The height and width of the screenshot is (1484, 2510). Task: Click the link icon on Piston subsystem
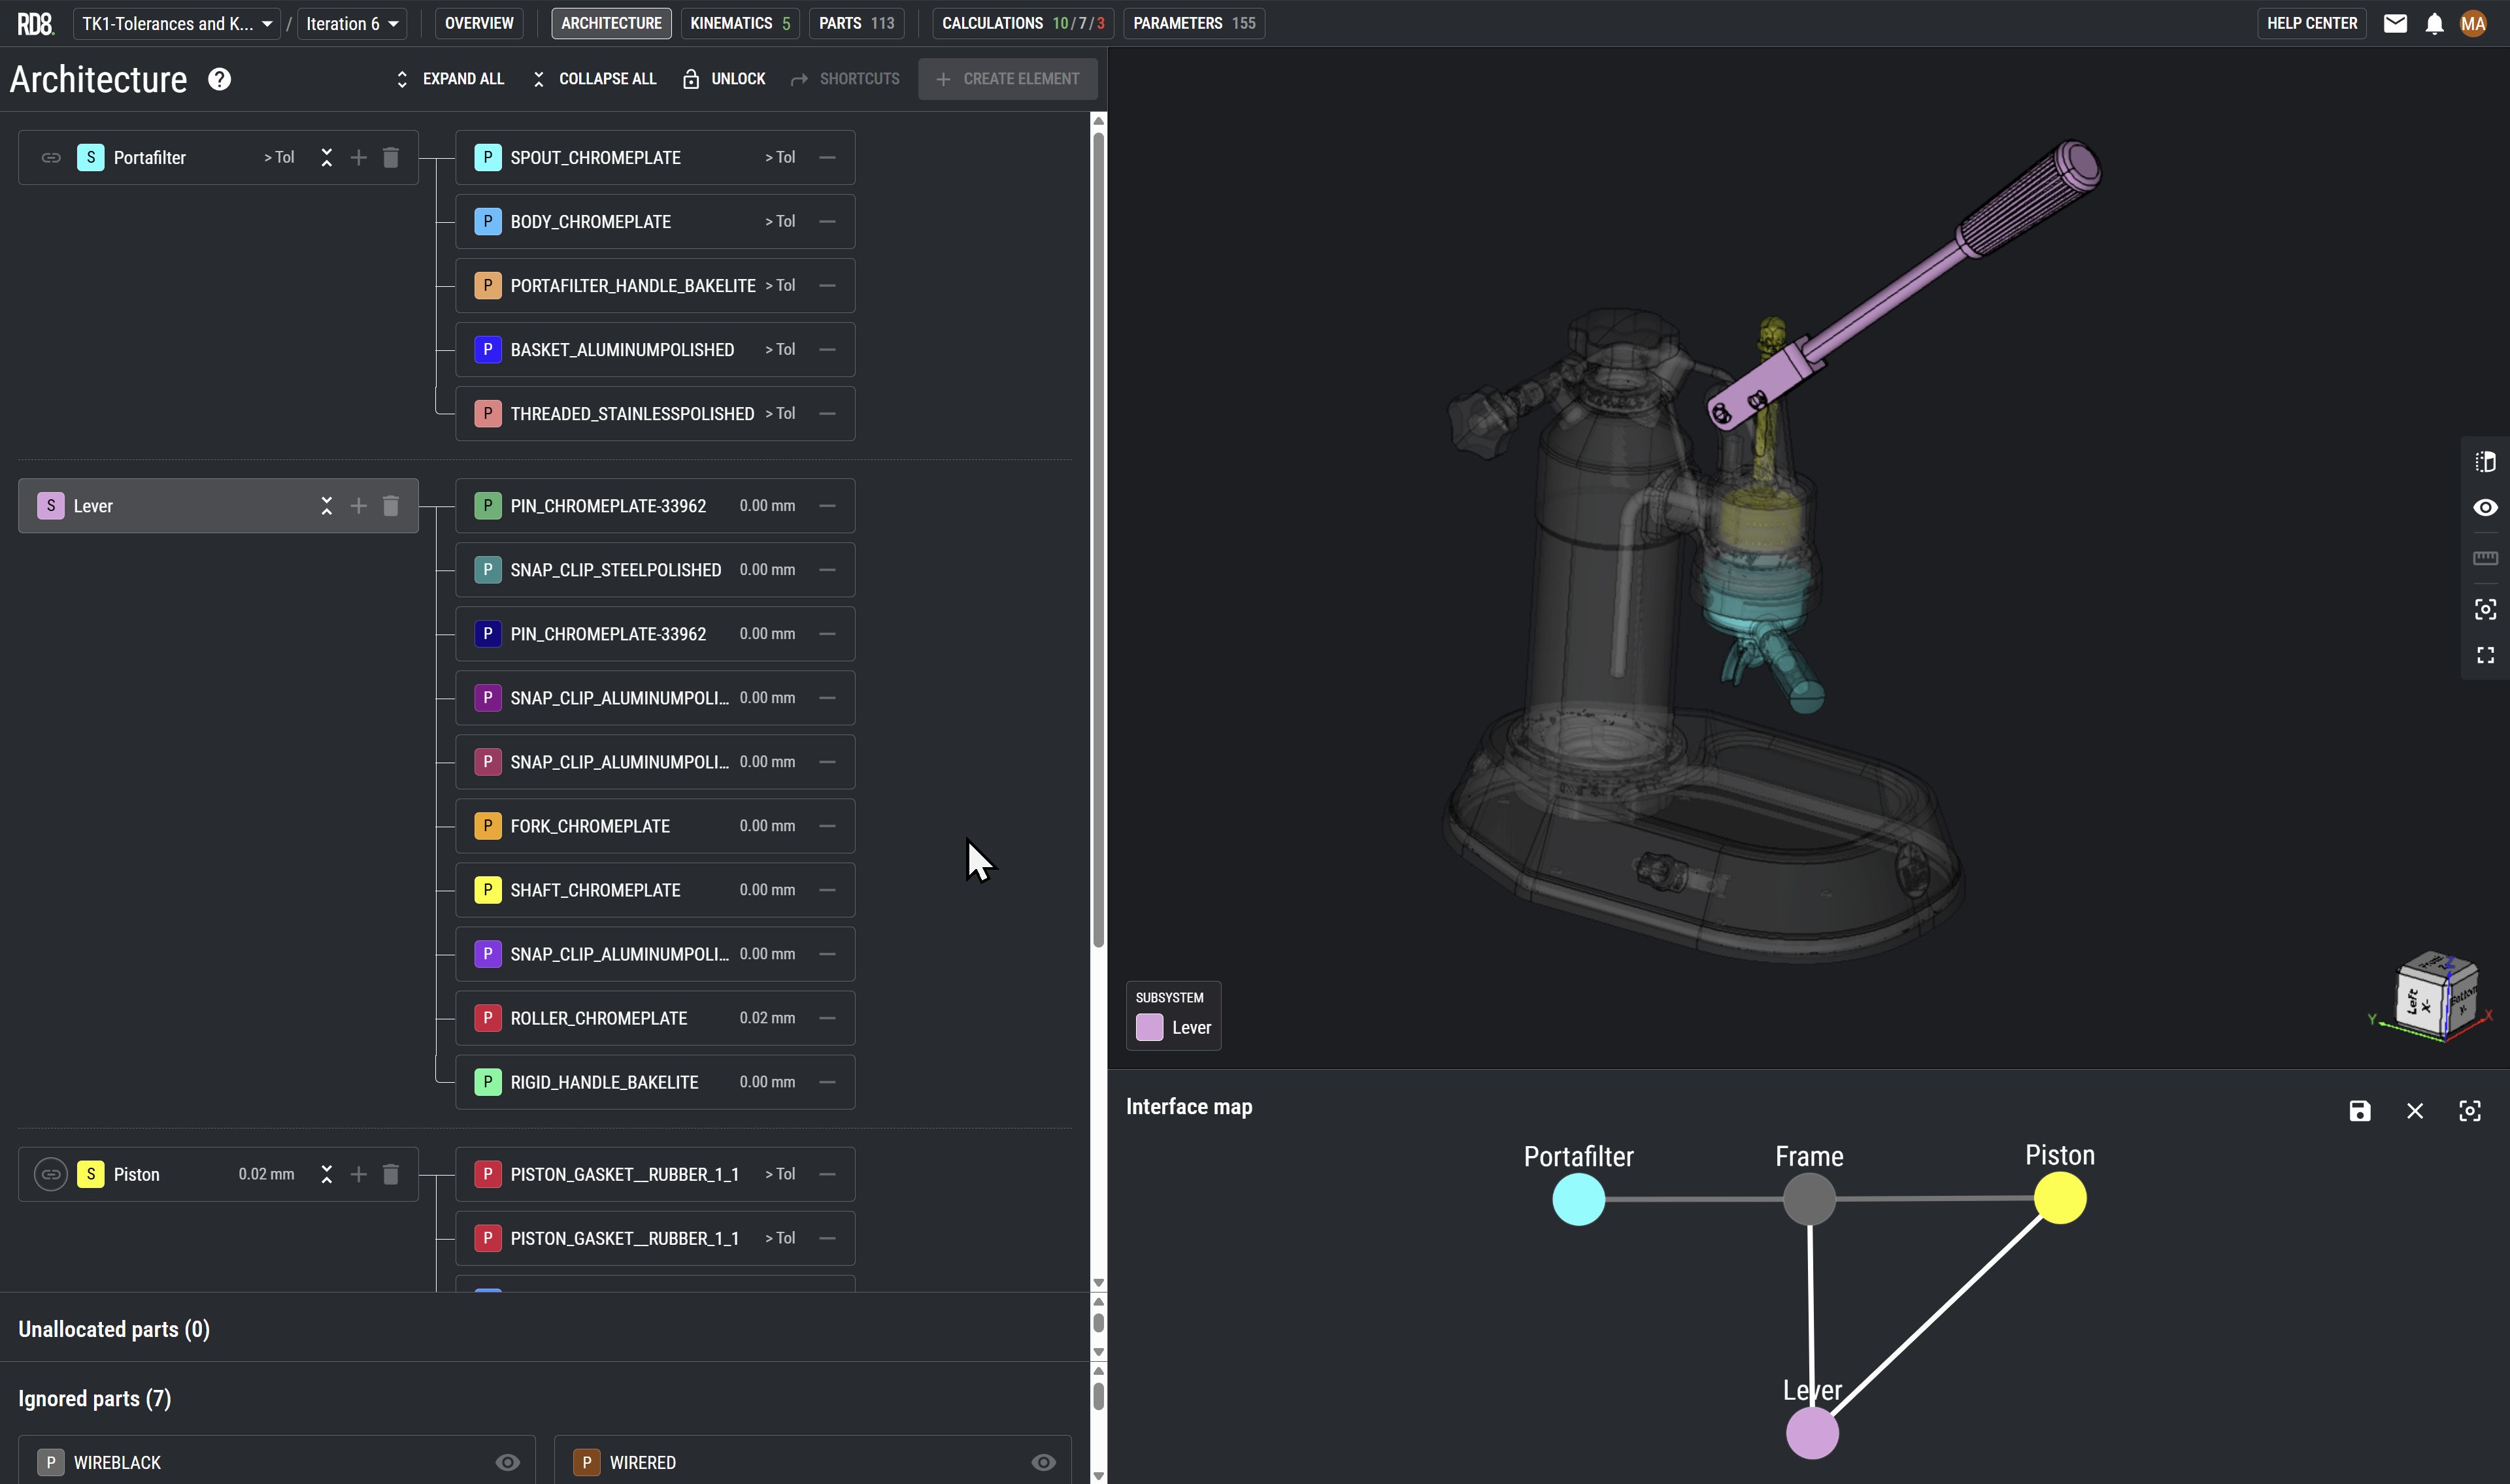[51, 1174]
